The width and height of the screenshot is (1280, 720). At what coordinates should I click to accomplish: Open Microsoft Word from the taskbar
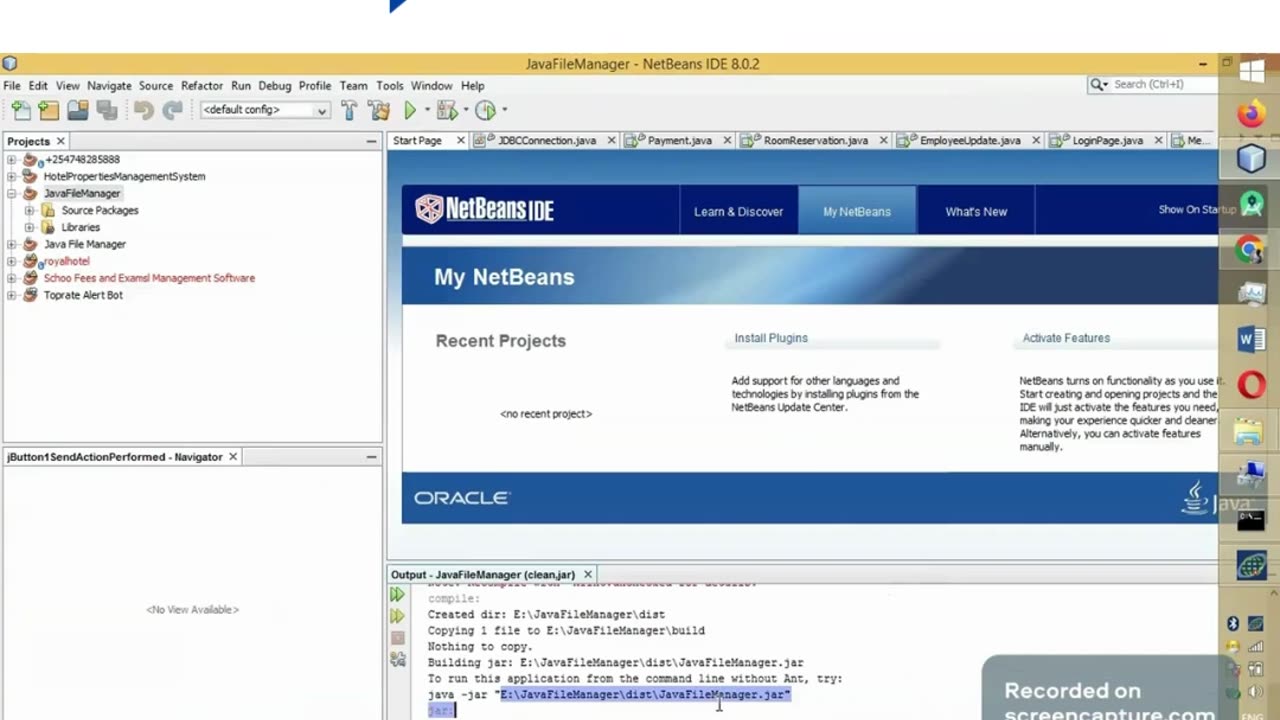pos(1250,340)
